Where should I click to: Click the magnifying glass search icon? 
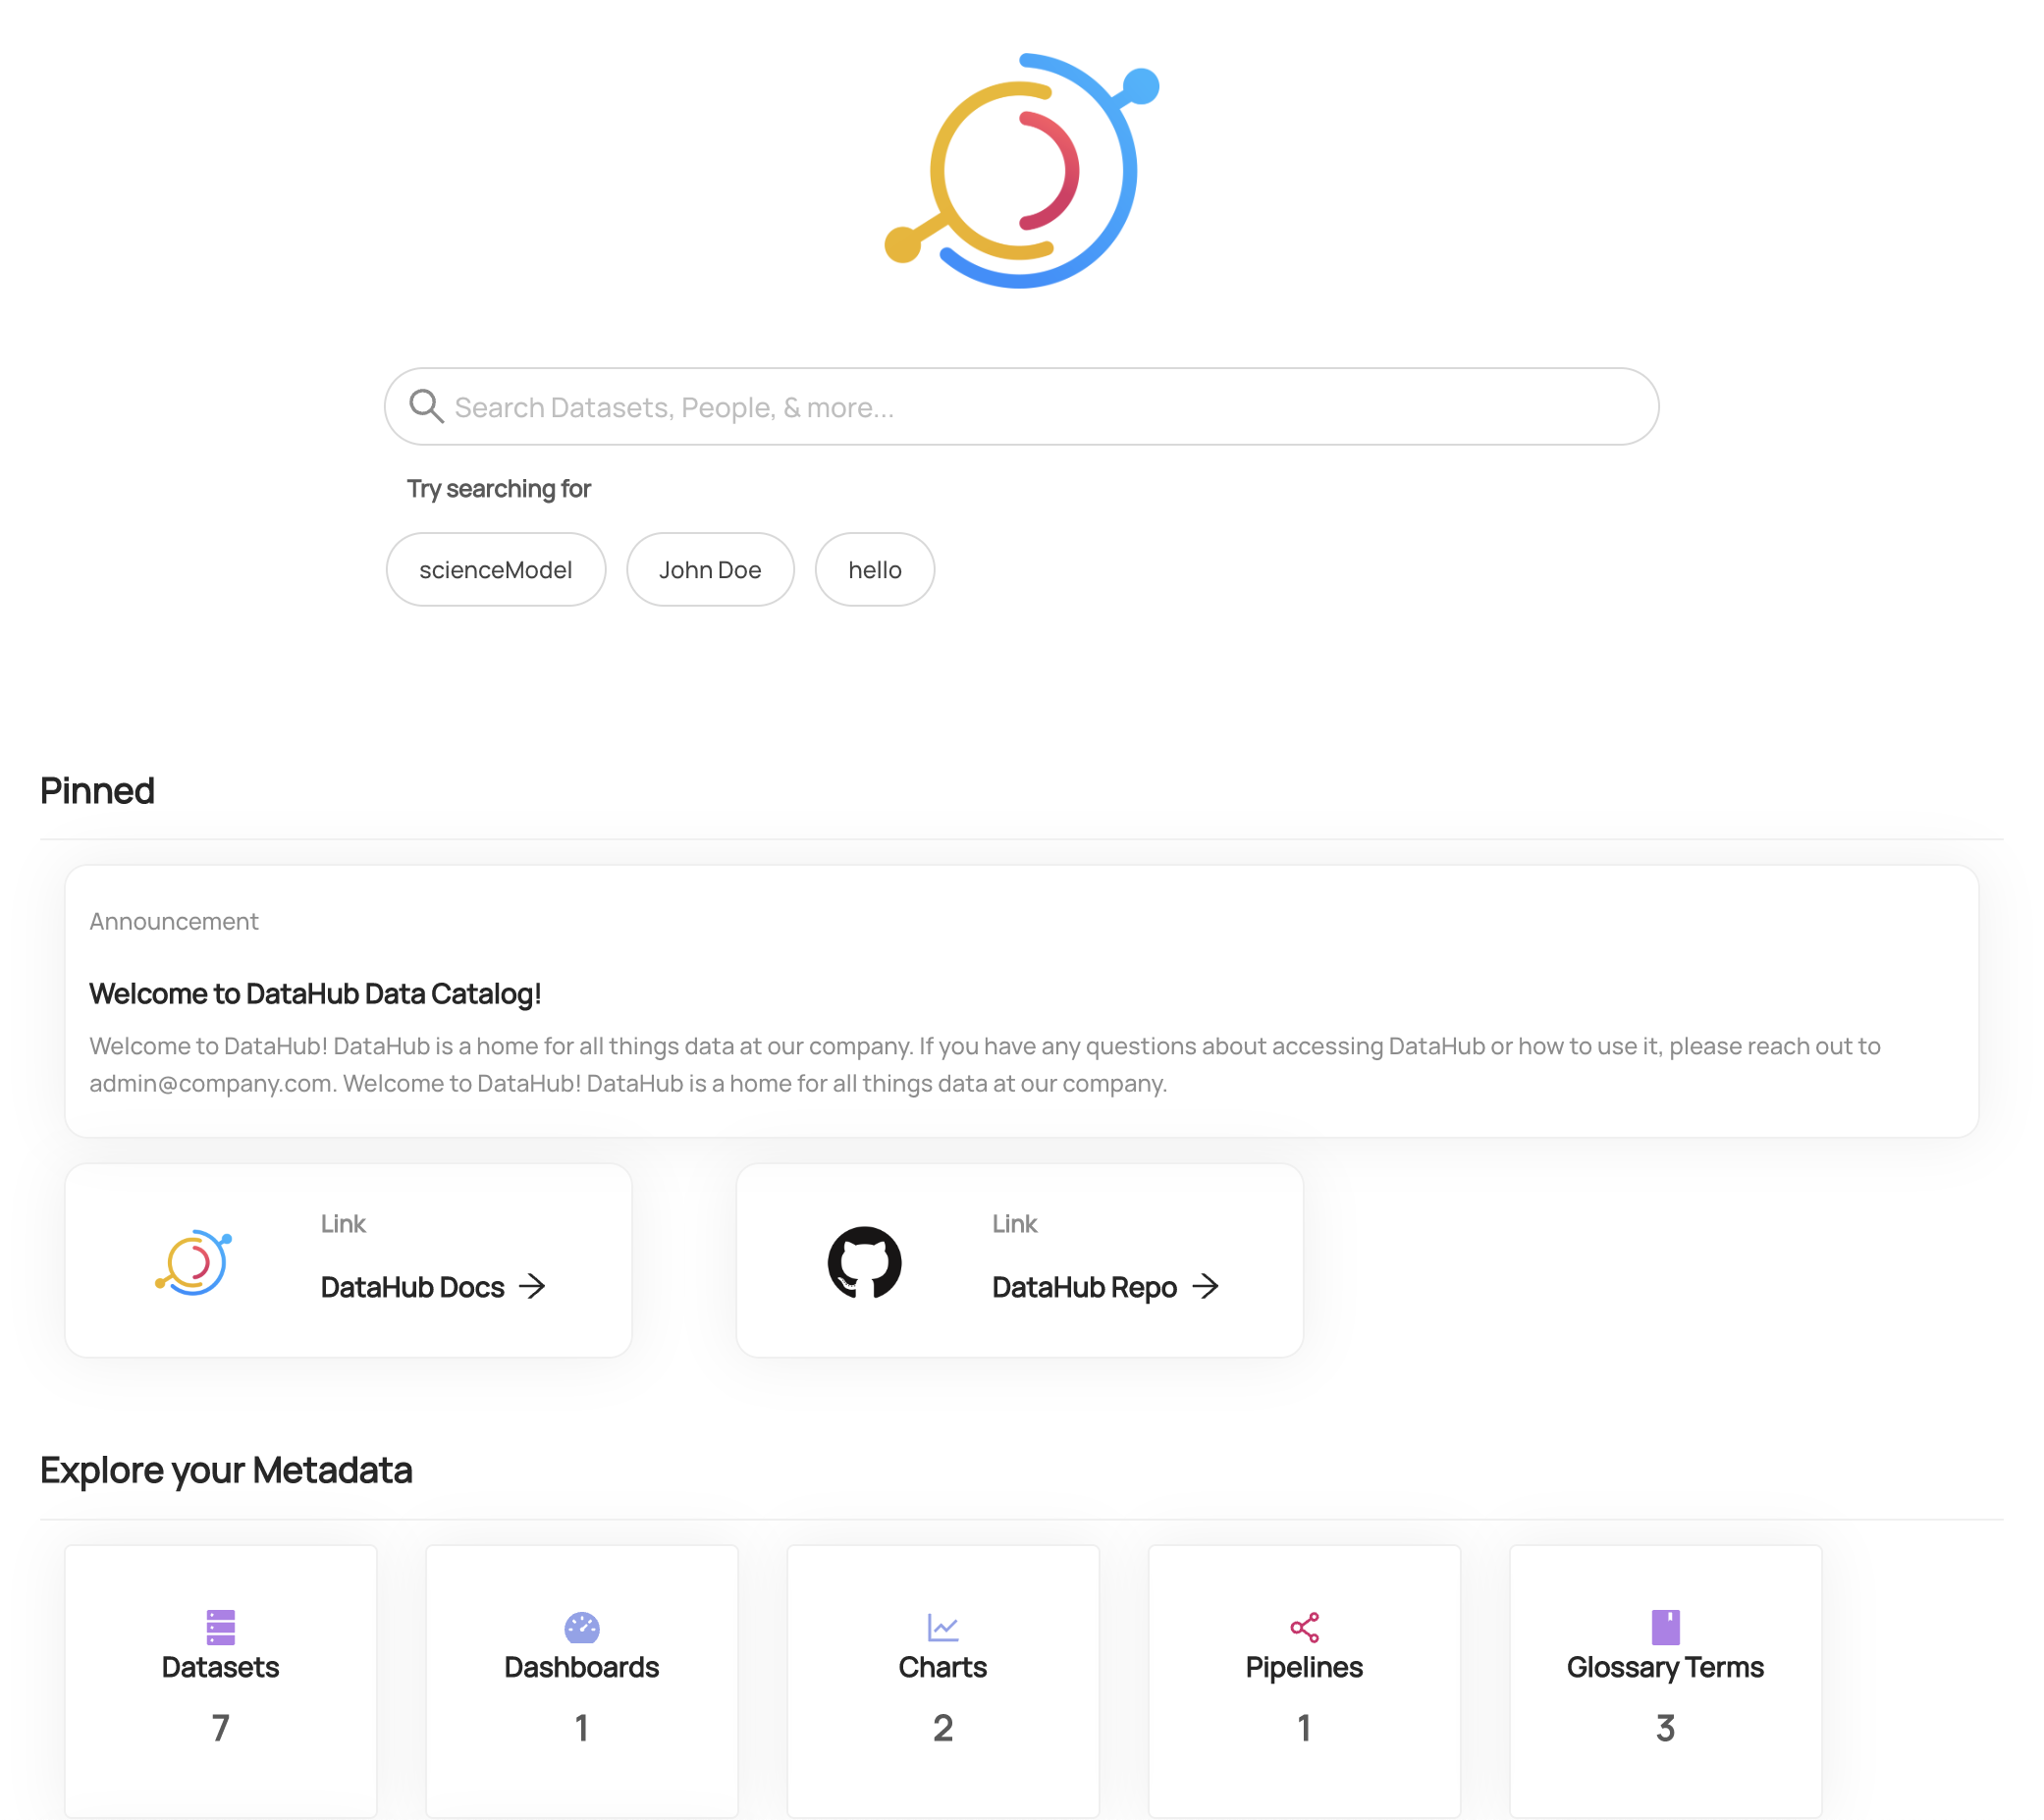coord(426,406)
